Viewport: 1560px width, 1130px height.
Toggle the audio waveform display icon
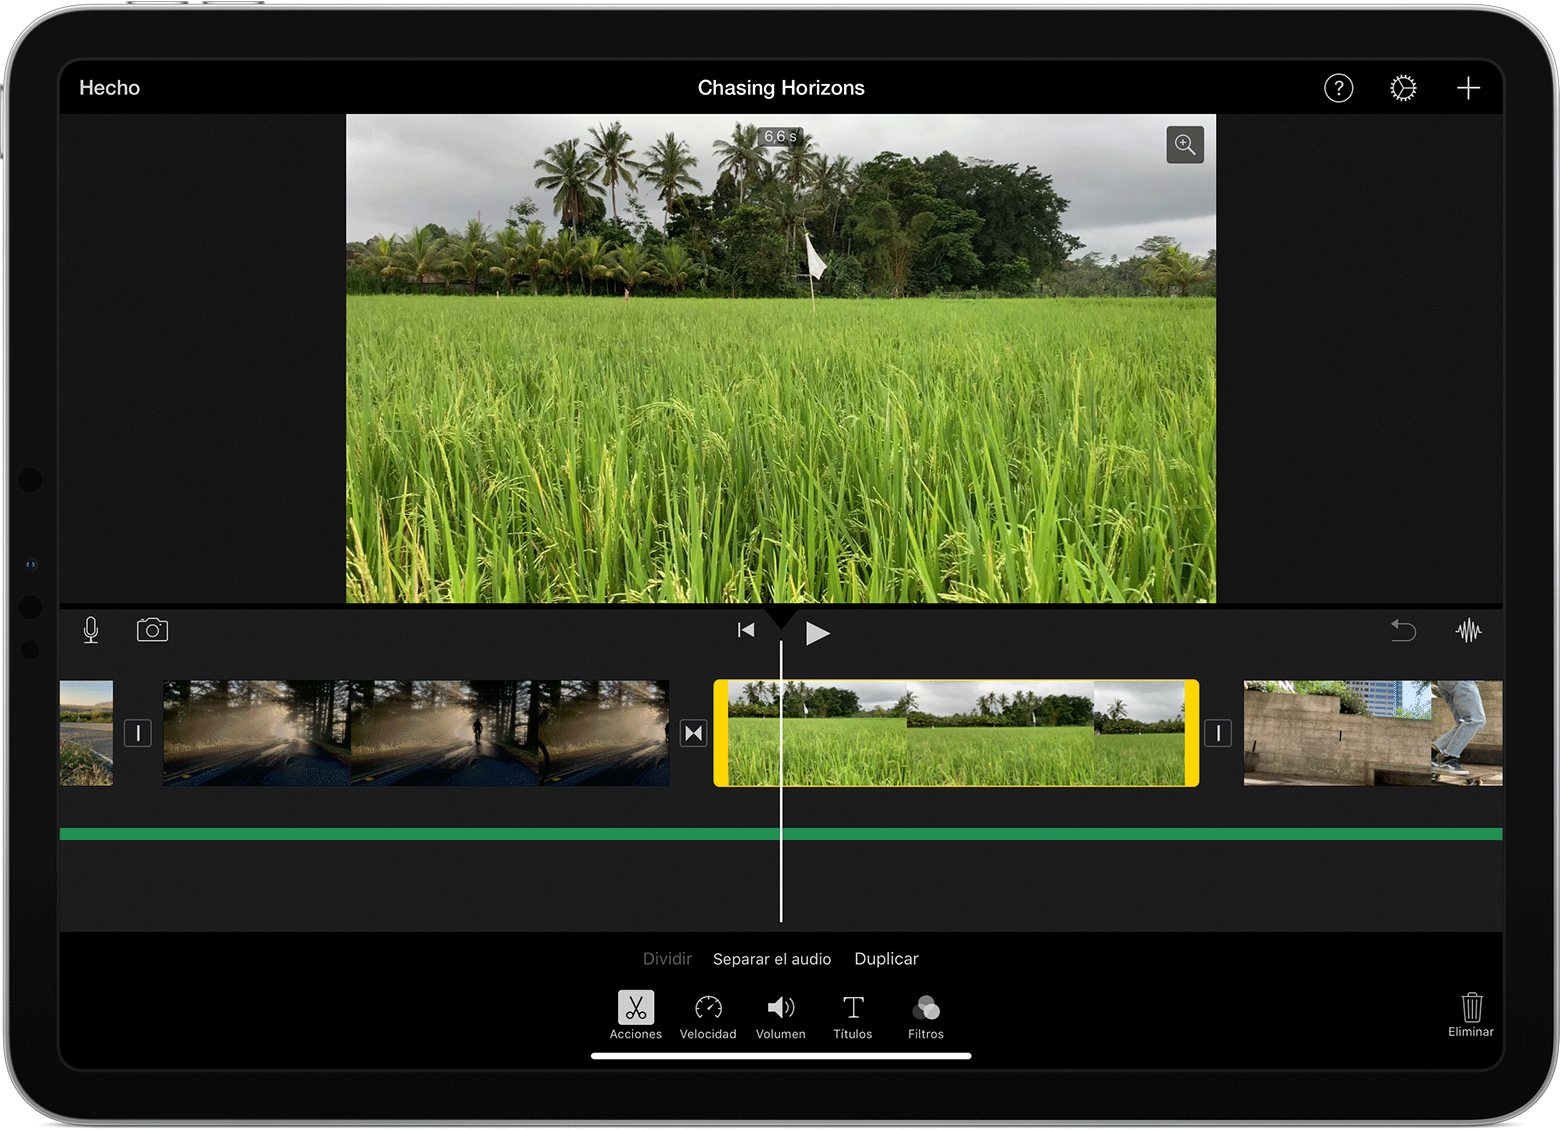(x=1468, y=631)
